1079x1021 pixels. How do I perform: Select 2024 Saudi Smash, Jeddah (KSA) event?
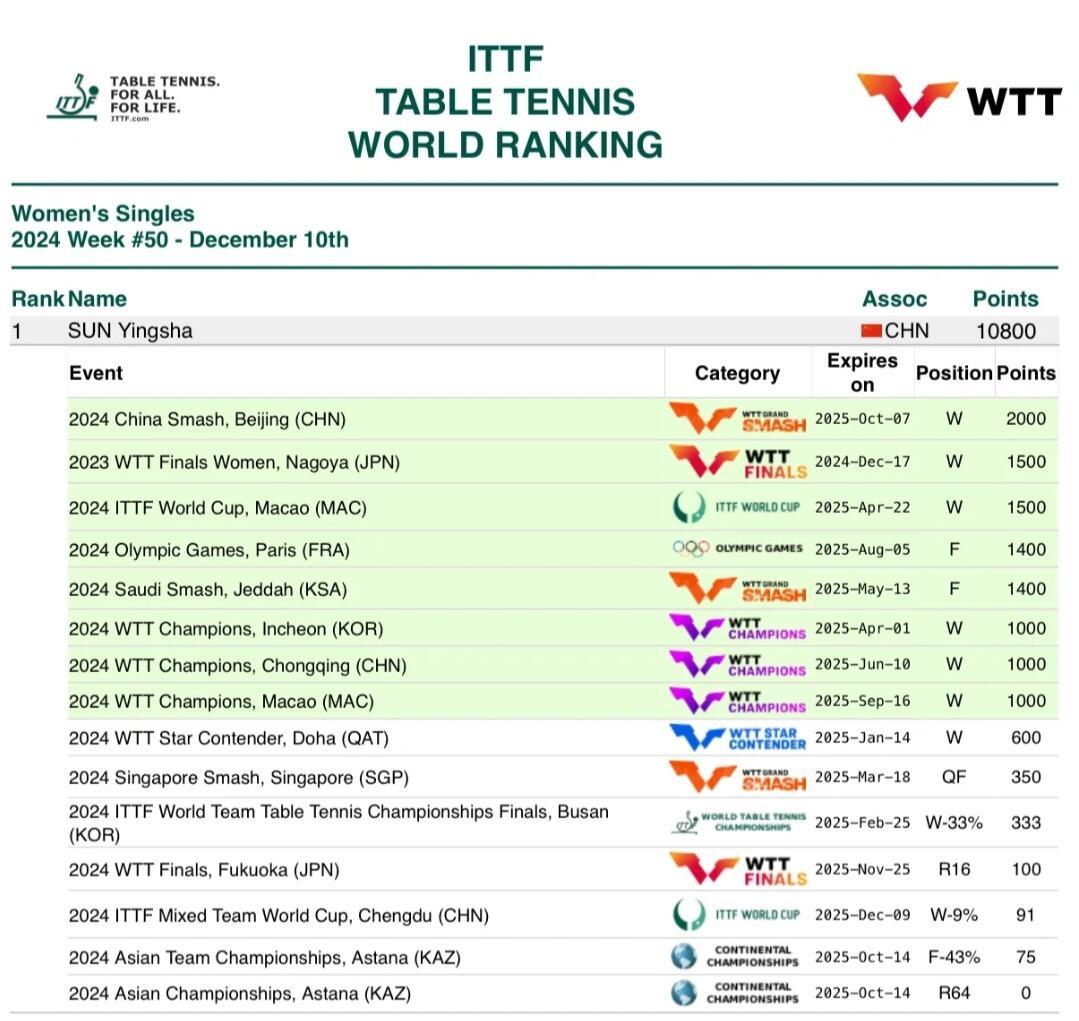(x=208, y=590)
